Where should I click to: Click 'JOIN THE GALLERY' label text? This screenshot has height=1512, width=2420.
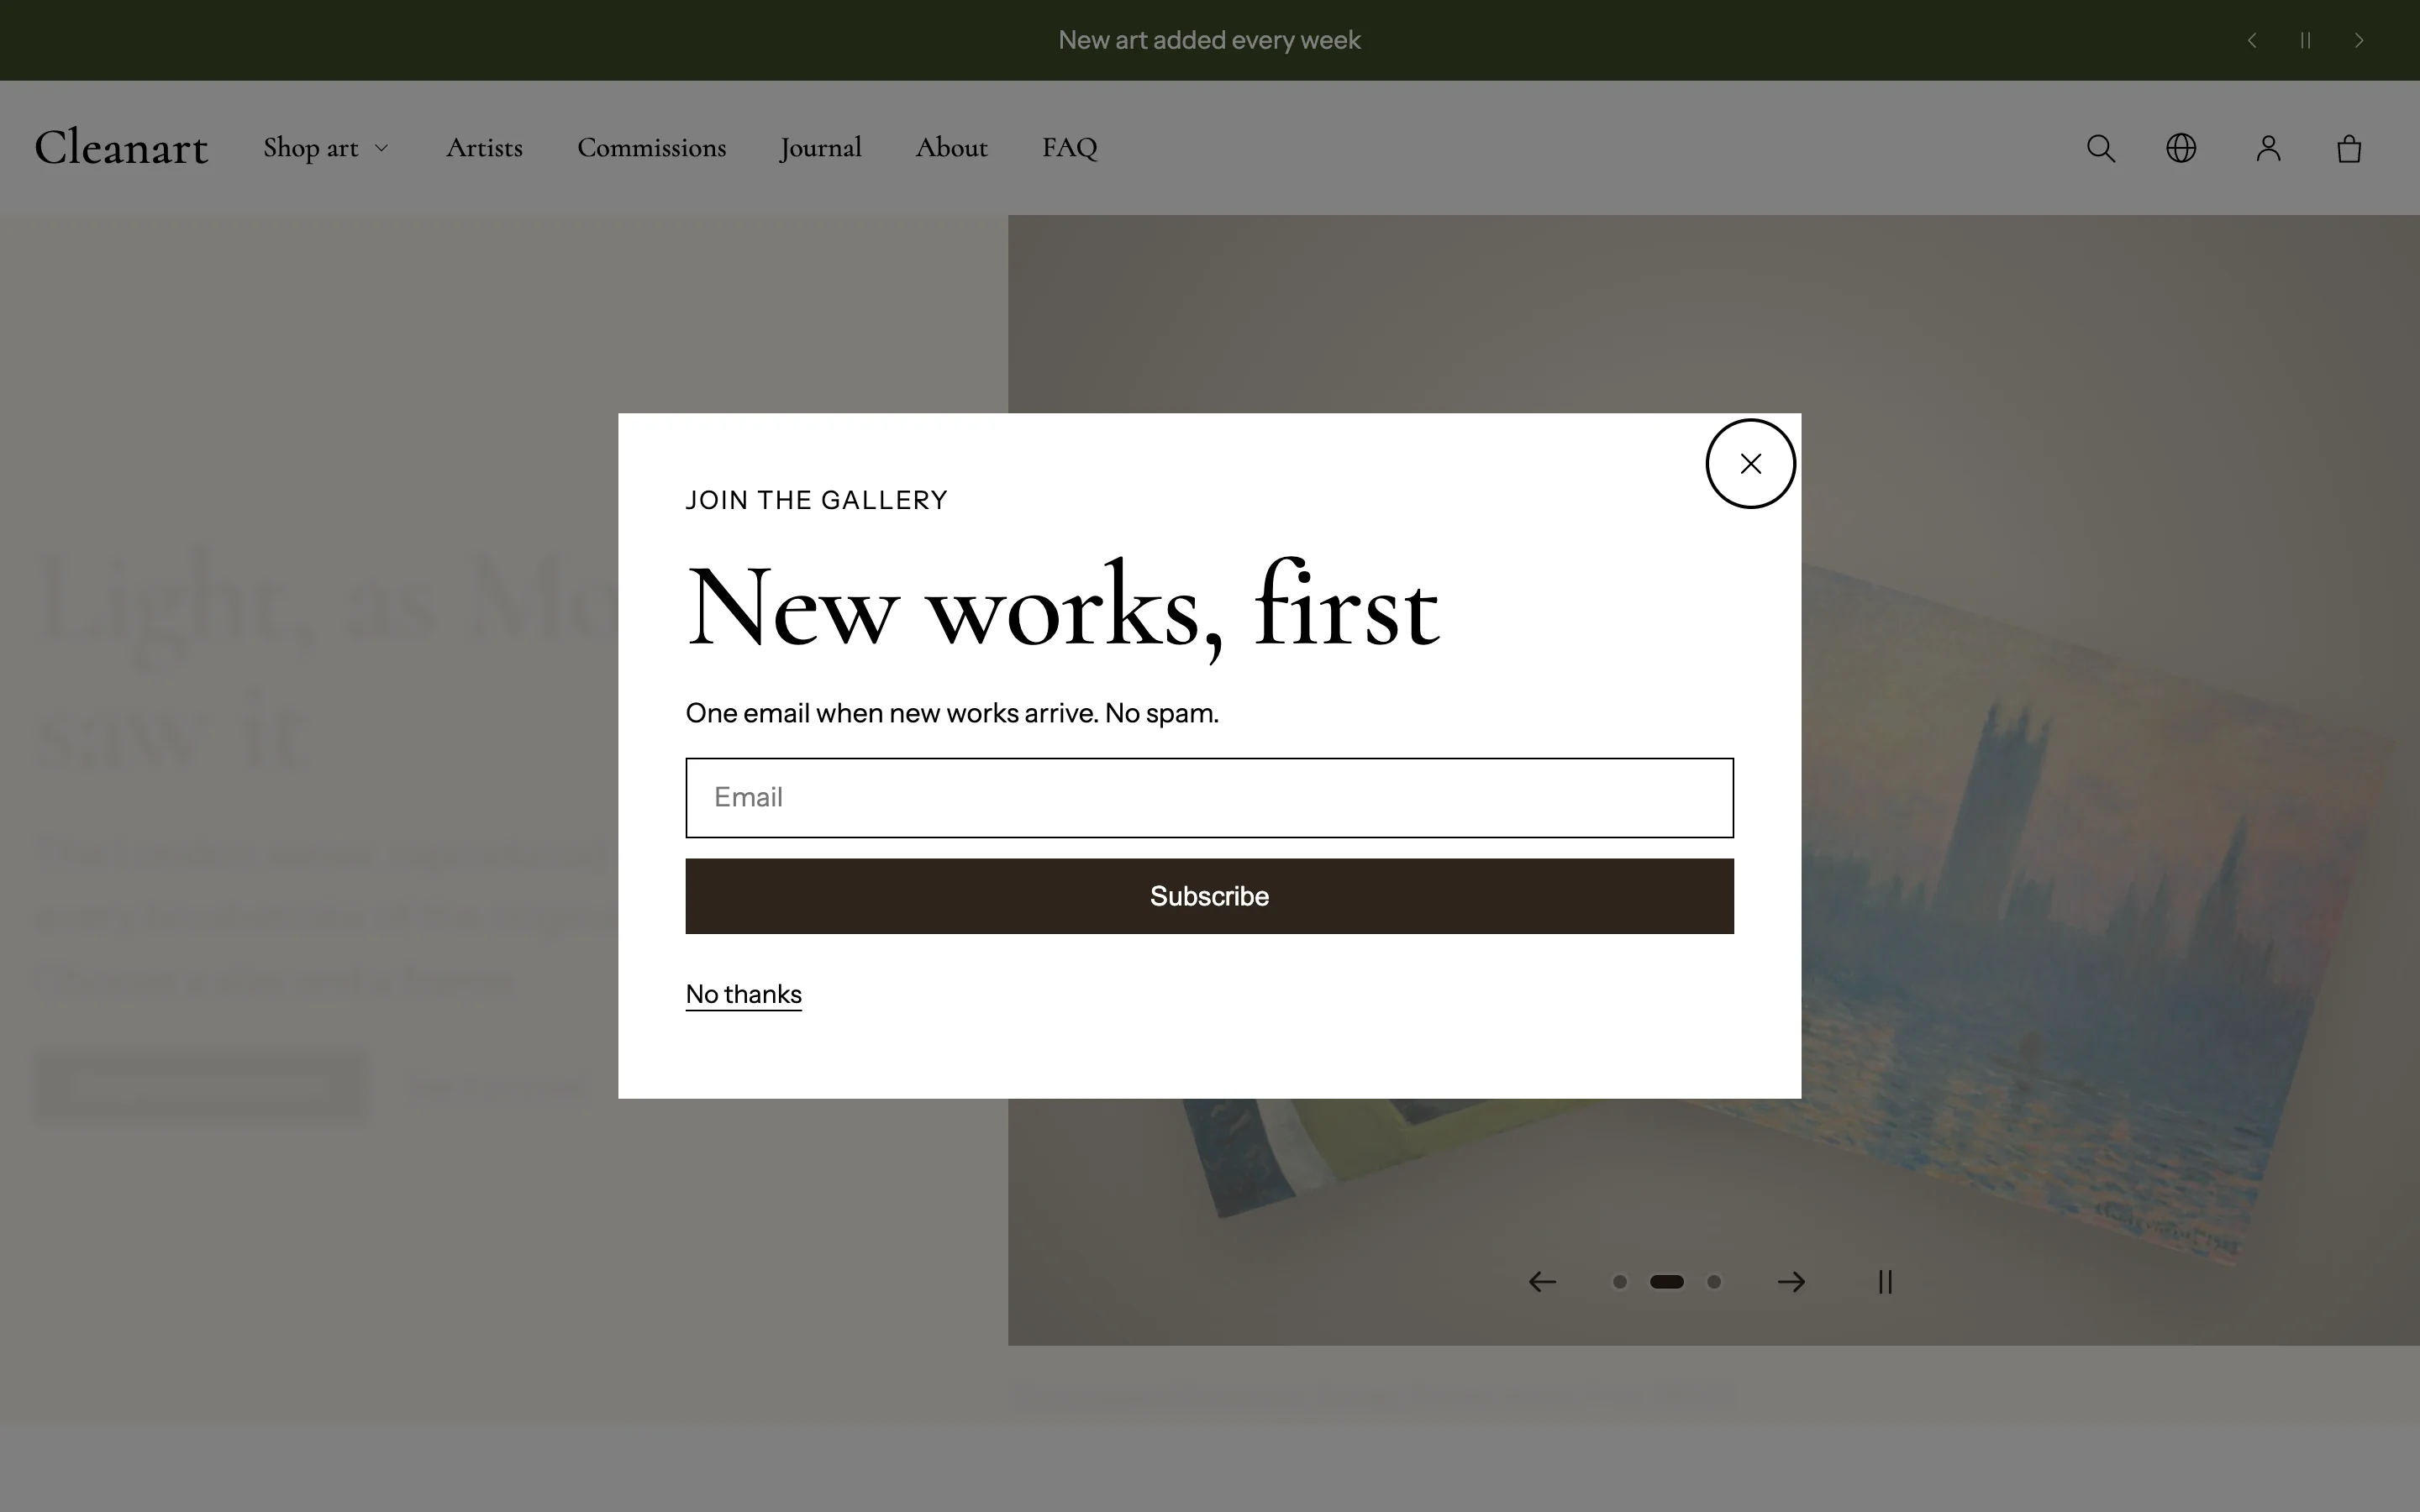coord(816,500)
